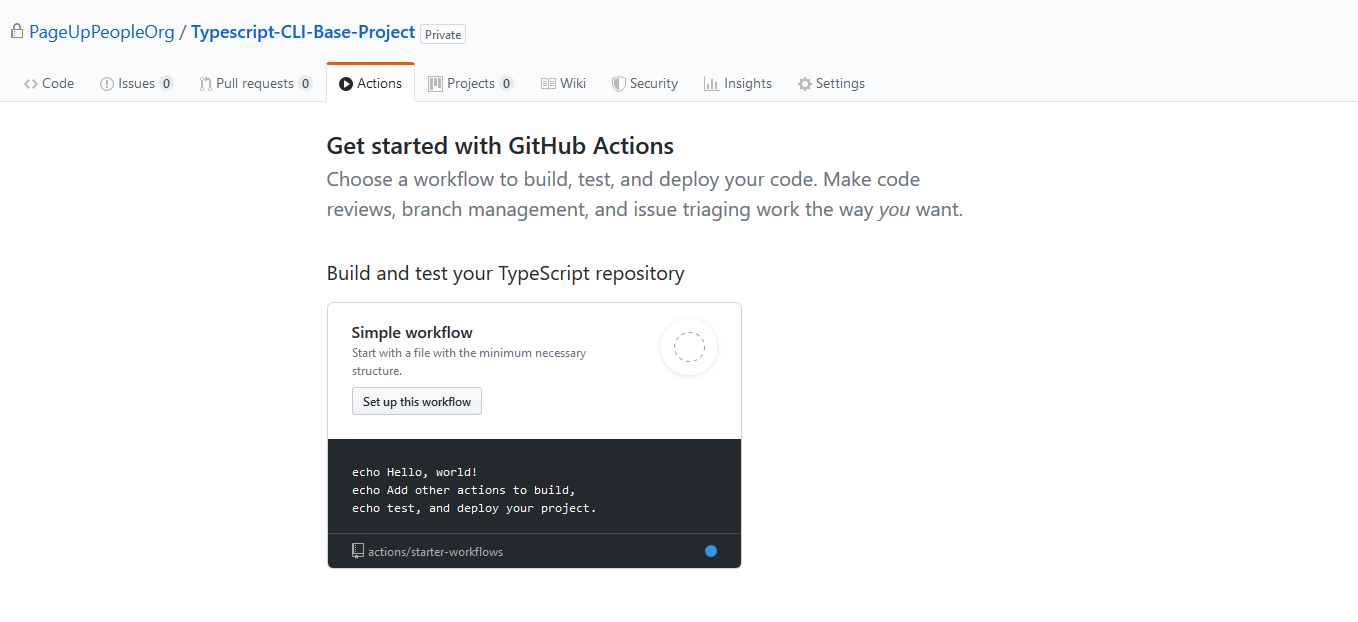The image size is (1358, 622).
Task: Click the code brackets icon beside Code
Action: [x=29, y=83]
